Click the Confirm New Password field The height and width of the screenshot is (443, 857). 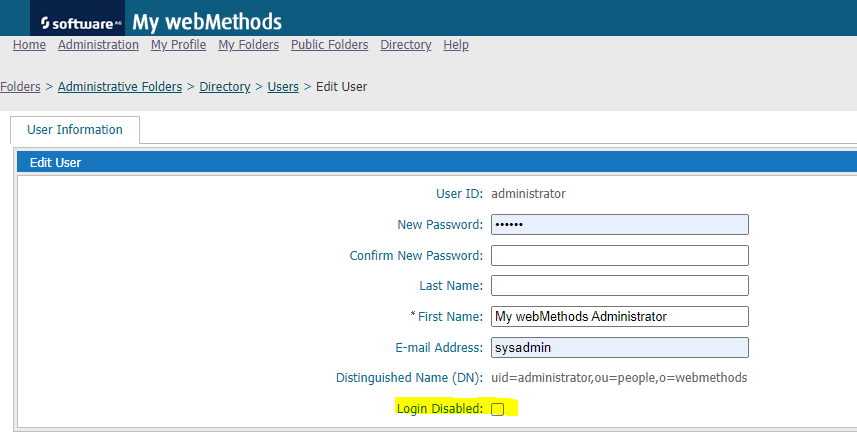pyautogui.click(x=620, y=255)
